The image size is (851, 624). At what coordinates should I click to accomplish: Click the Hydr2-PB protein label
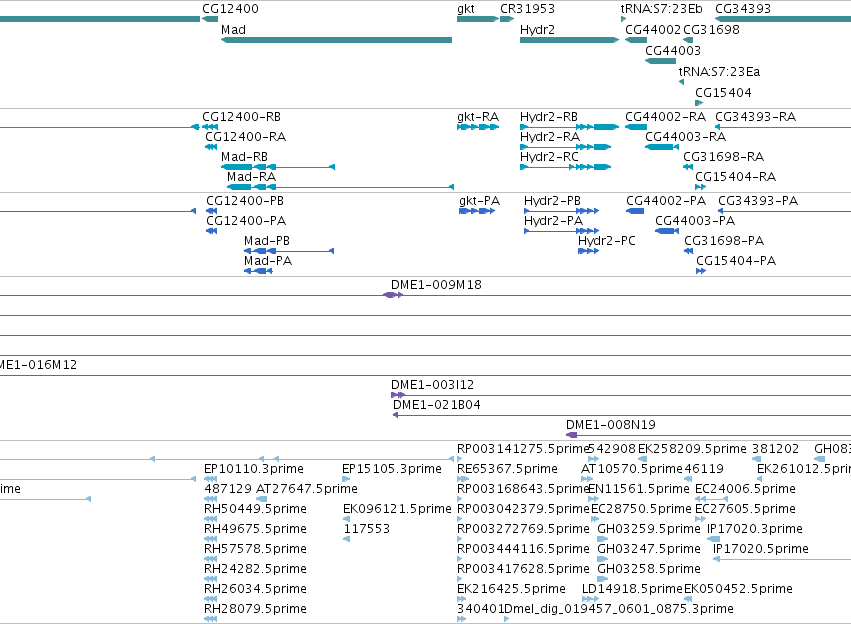(552, 201)
